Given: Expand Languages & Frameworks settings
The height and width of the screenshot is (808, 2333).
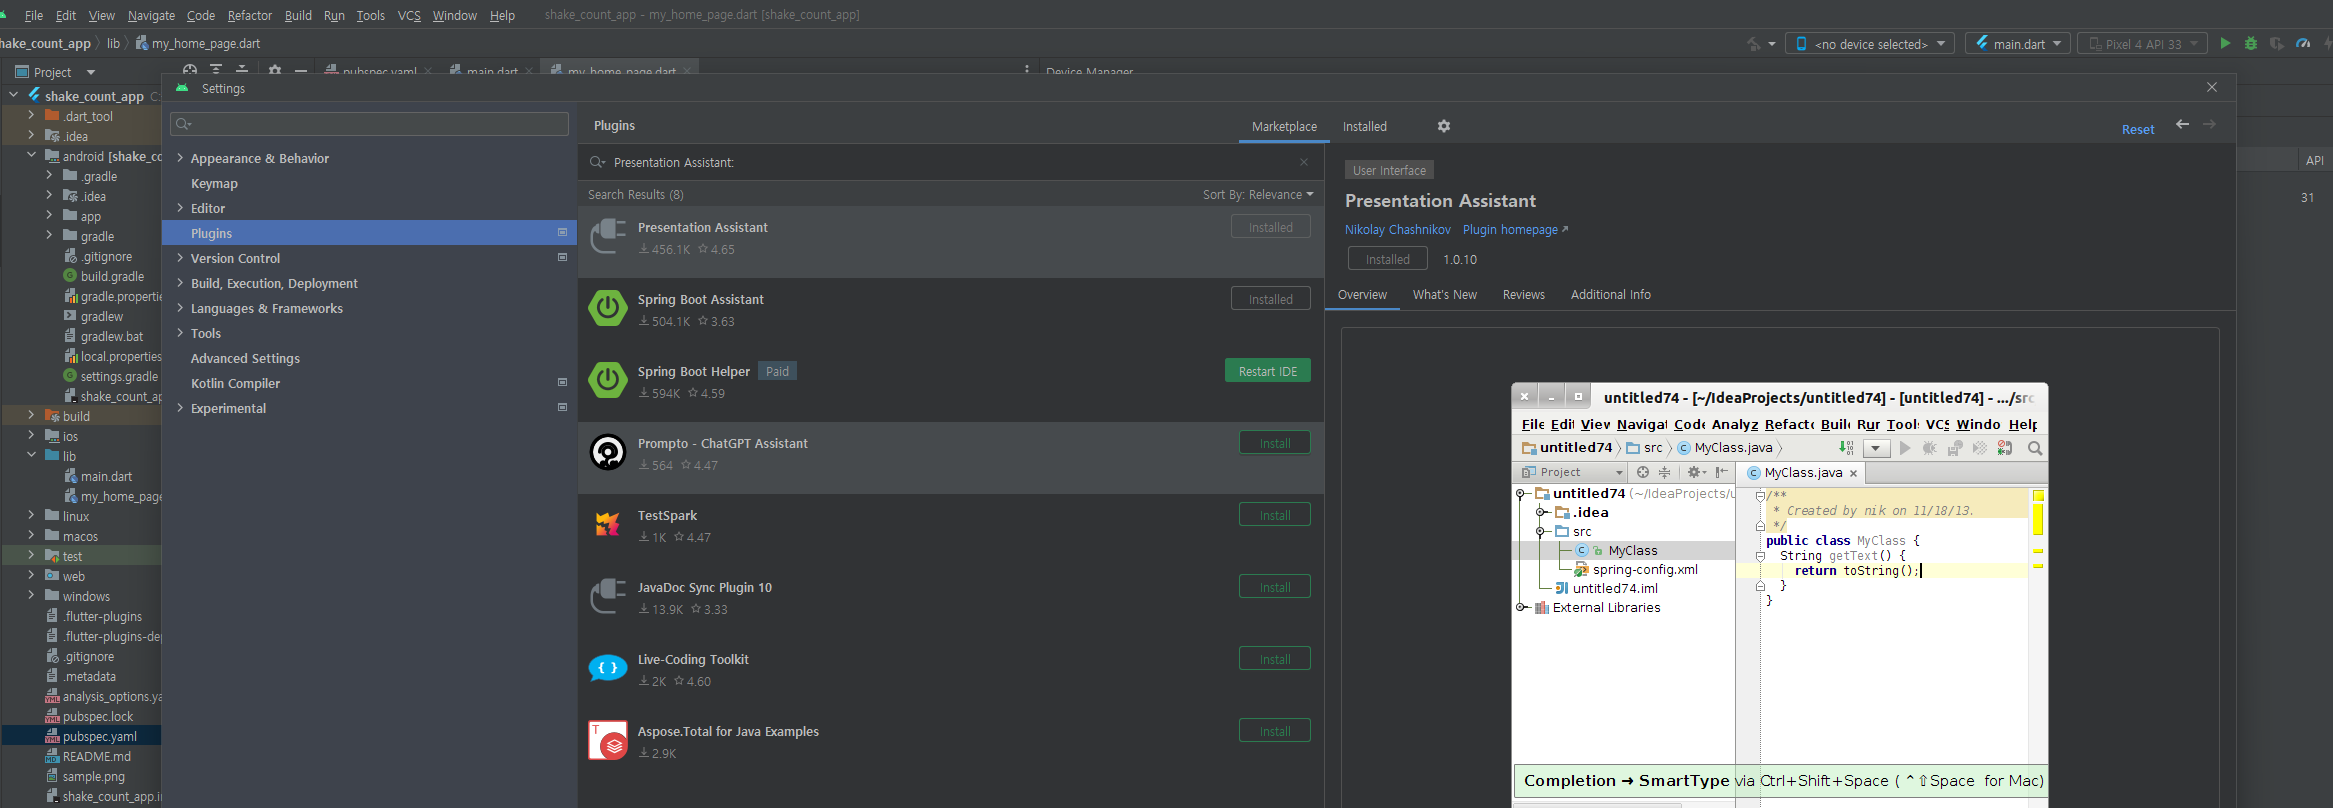Looking at the screenshot, I should pos(180,308).
